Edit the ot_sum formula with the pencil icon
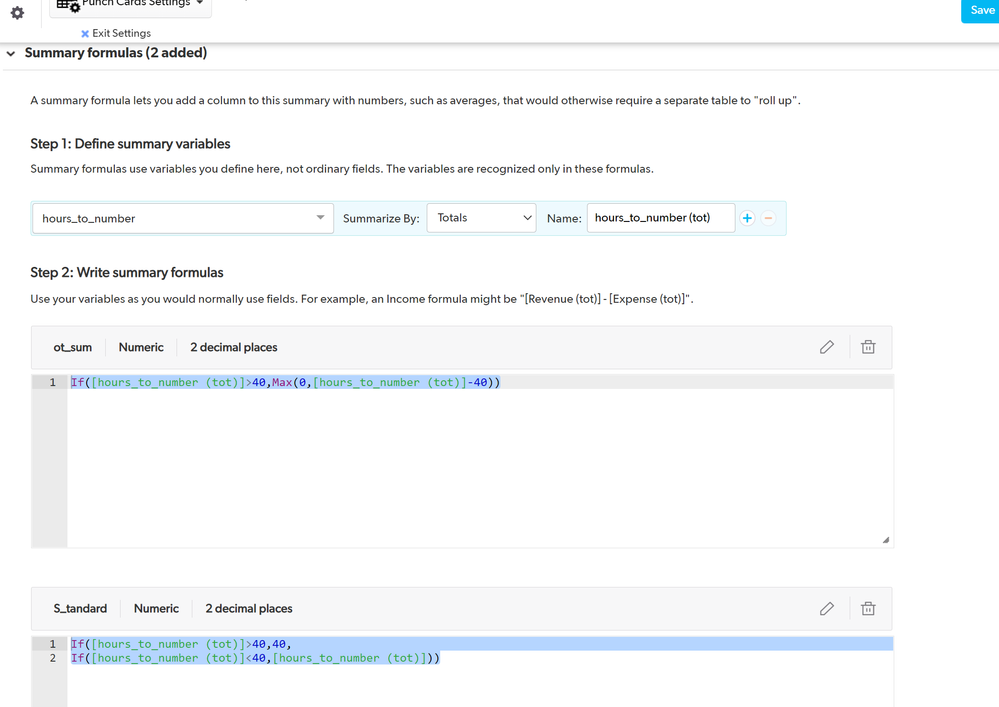This screenshot has width=999, height=707. click(x=826, y=347)
